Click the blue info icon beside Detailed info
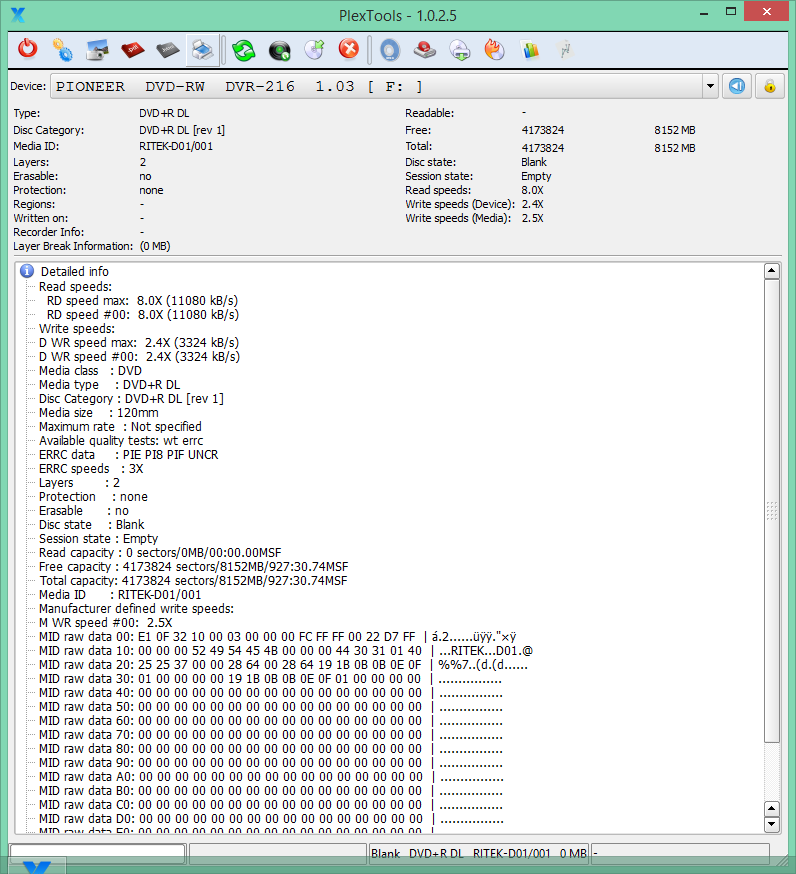Image resolution: width=796 pixels, height=874 pixels. (x=27, y=271)
